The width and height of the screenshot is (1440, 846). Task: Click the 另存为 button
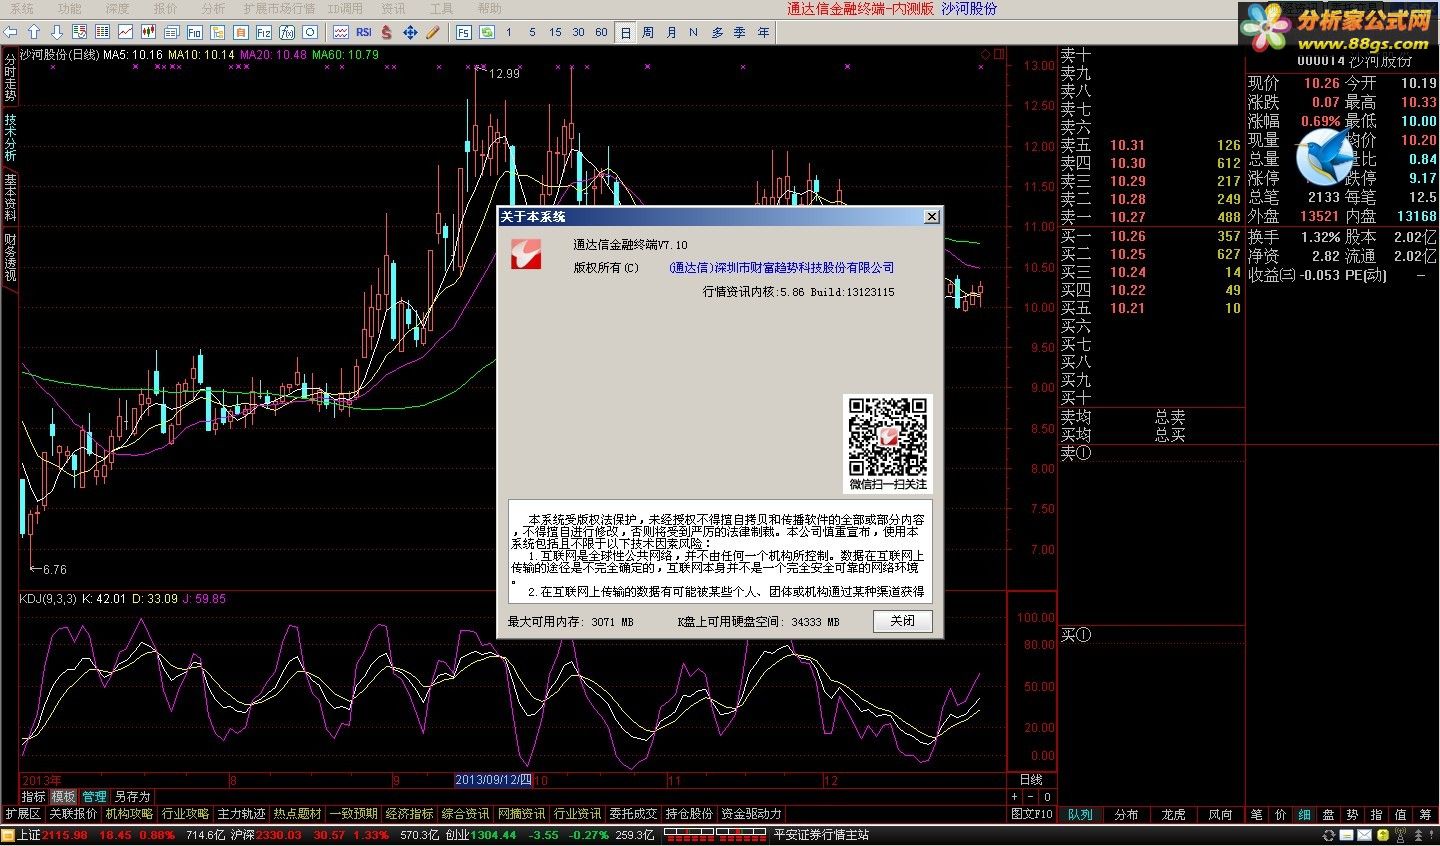pos(132,797)
